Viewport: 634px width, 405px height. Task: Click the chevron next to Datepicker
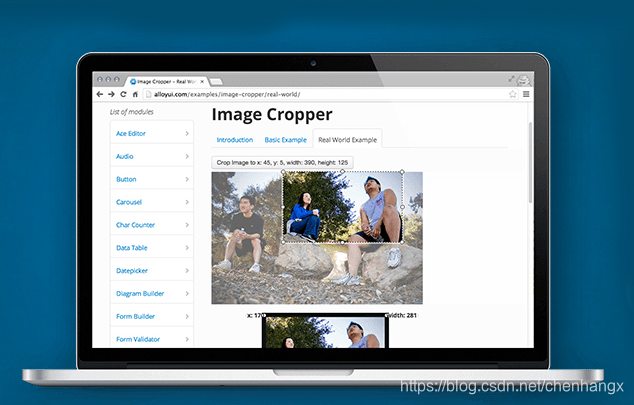[187, 270]
